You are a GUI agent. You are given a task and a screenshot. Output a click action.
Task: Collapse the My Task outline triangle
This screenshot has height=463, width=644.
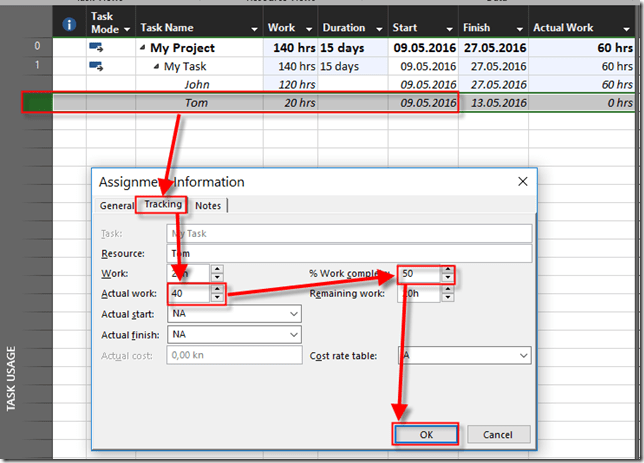(x=157, y=66)
